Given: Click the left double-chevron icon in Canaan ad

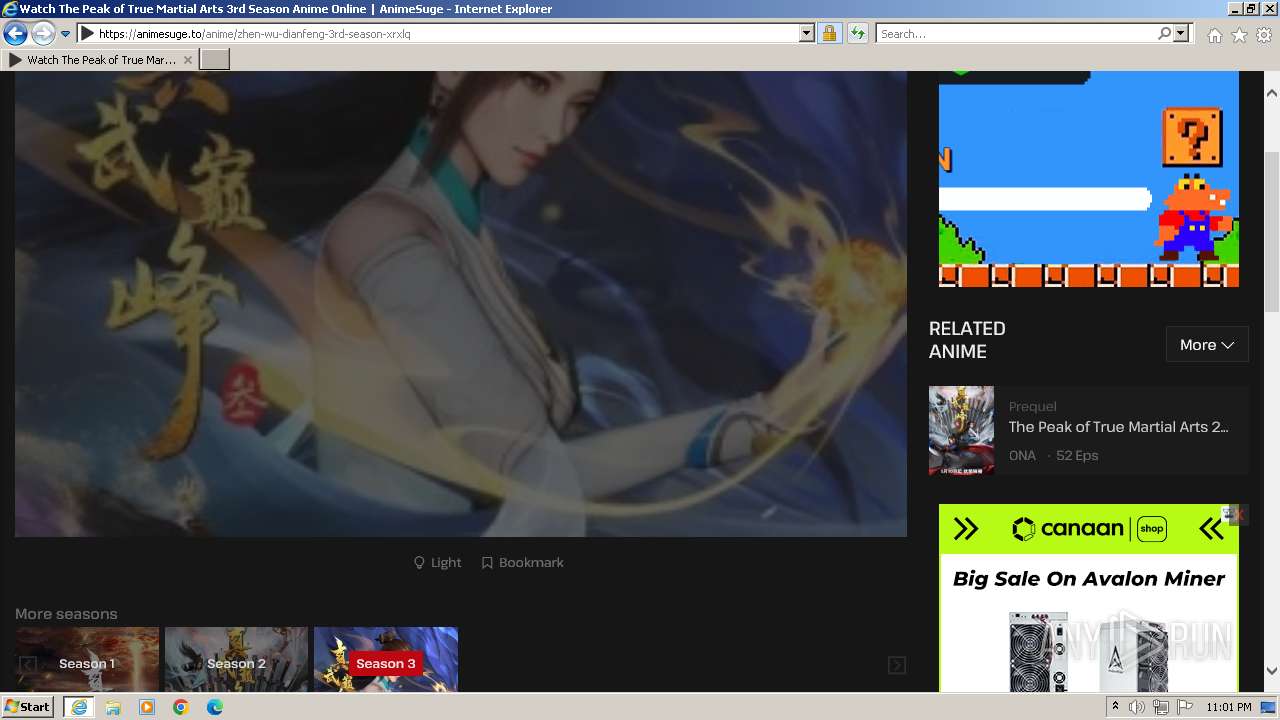Looking at the screenshot, I should pyautogui.click(x=965, y=529).
